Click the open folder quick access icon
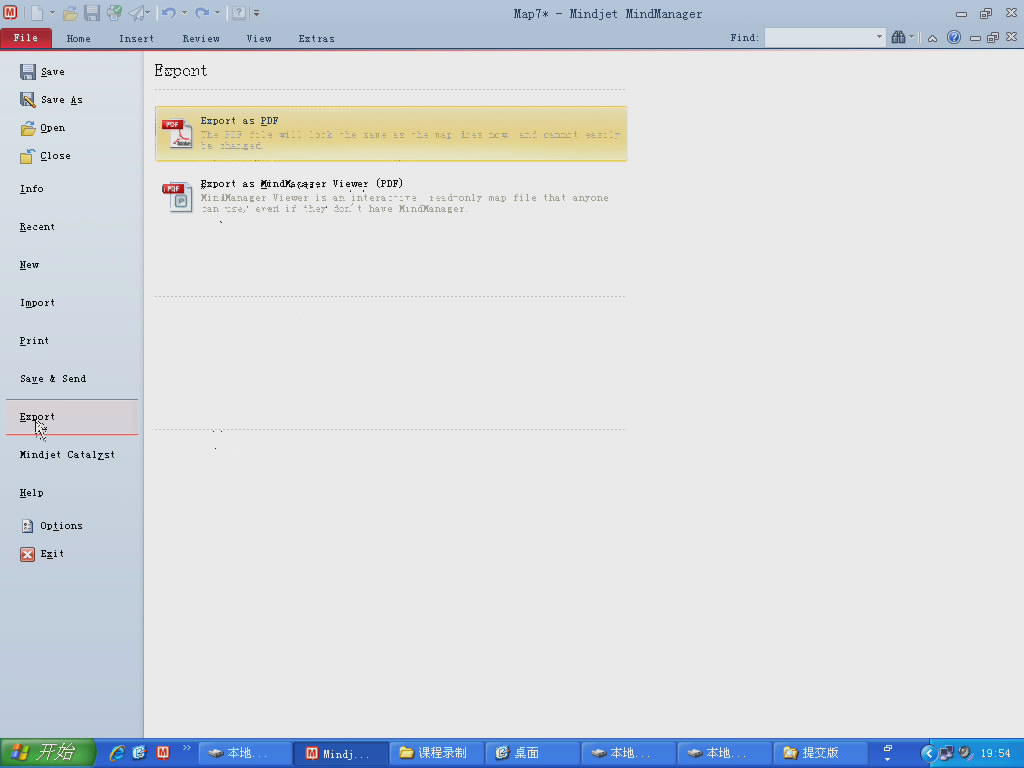Screen dimensions: 1024x768 pyautogui.click(x=71, y=12)
